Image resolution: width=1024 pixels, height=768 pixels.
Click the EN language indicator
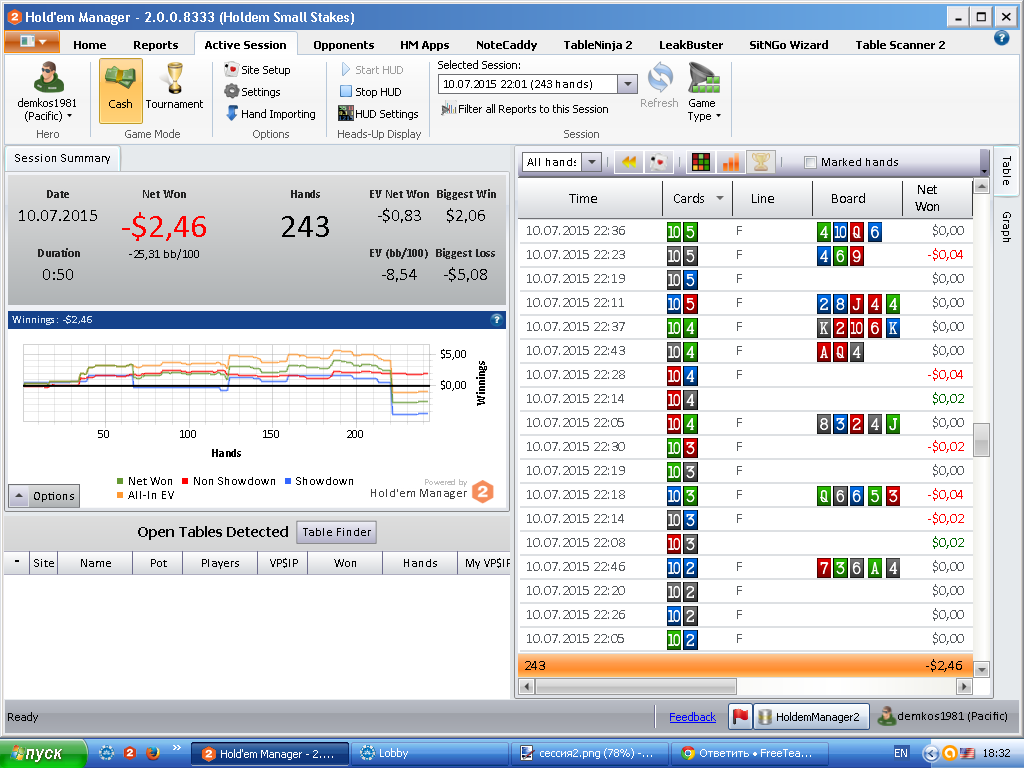coord(901,753)
